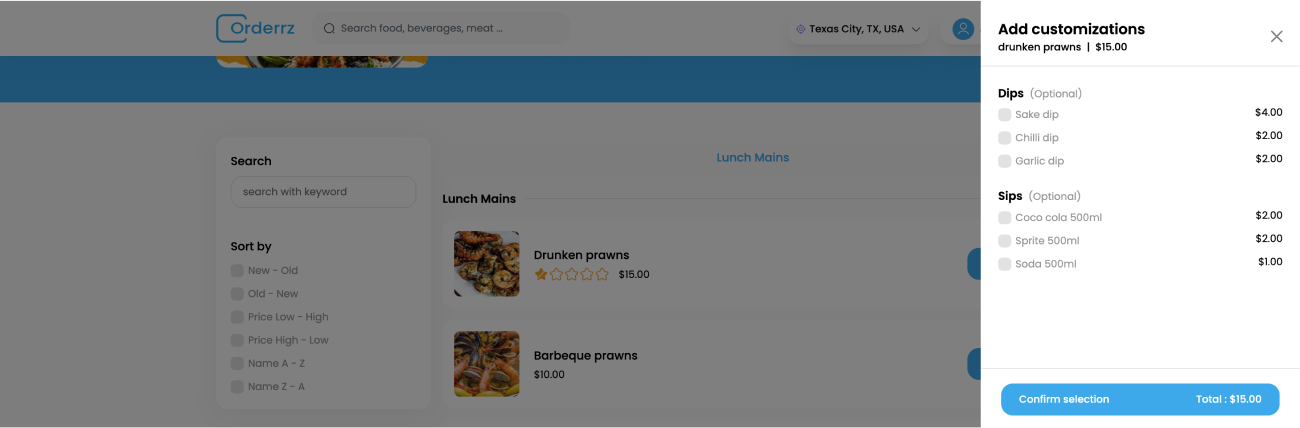Click the search magnifier icon

pyautogui.click(x=329, y=29)
